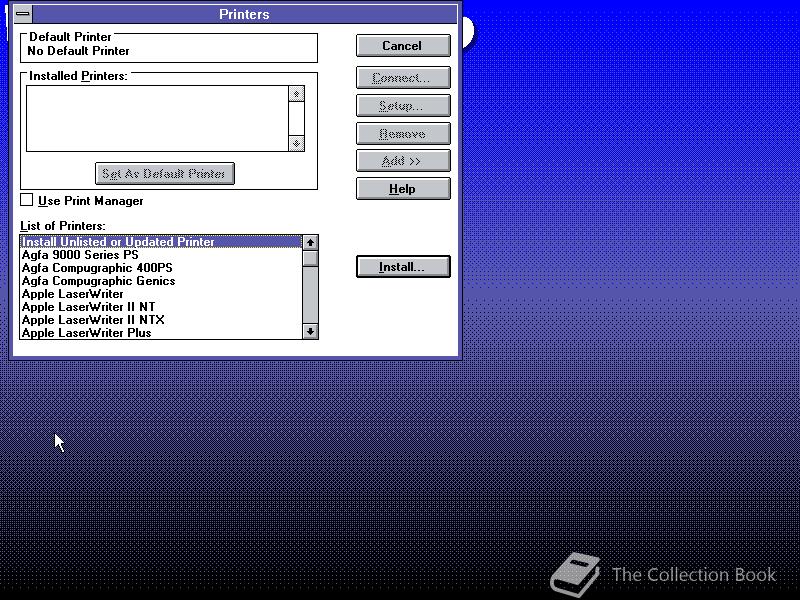Select Agfa 9000 Series PS
Image resolution: width=800 pixels, height=600 pixels.
click(x=161, y=255)
